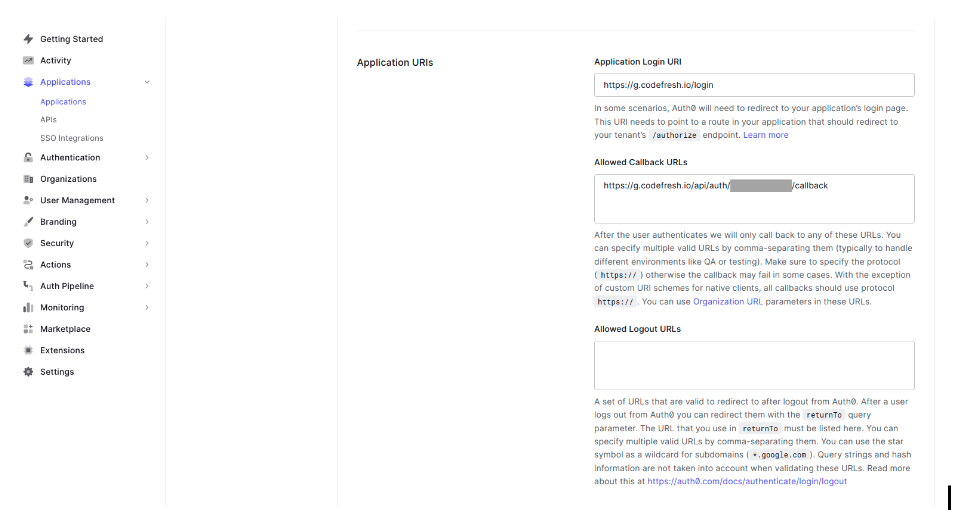Follow the Organization URL link

pos(725,301)
